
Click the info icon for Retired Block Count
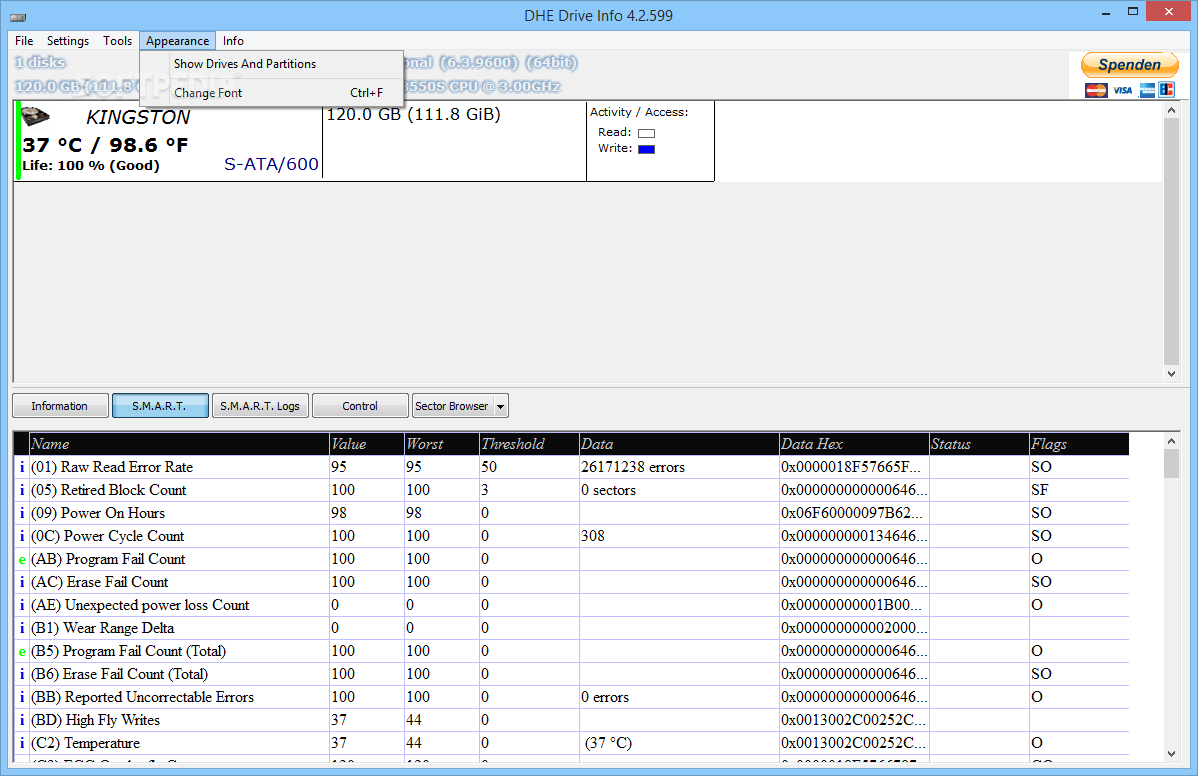coord(21,490)
